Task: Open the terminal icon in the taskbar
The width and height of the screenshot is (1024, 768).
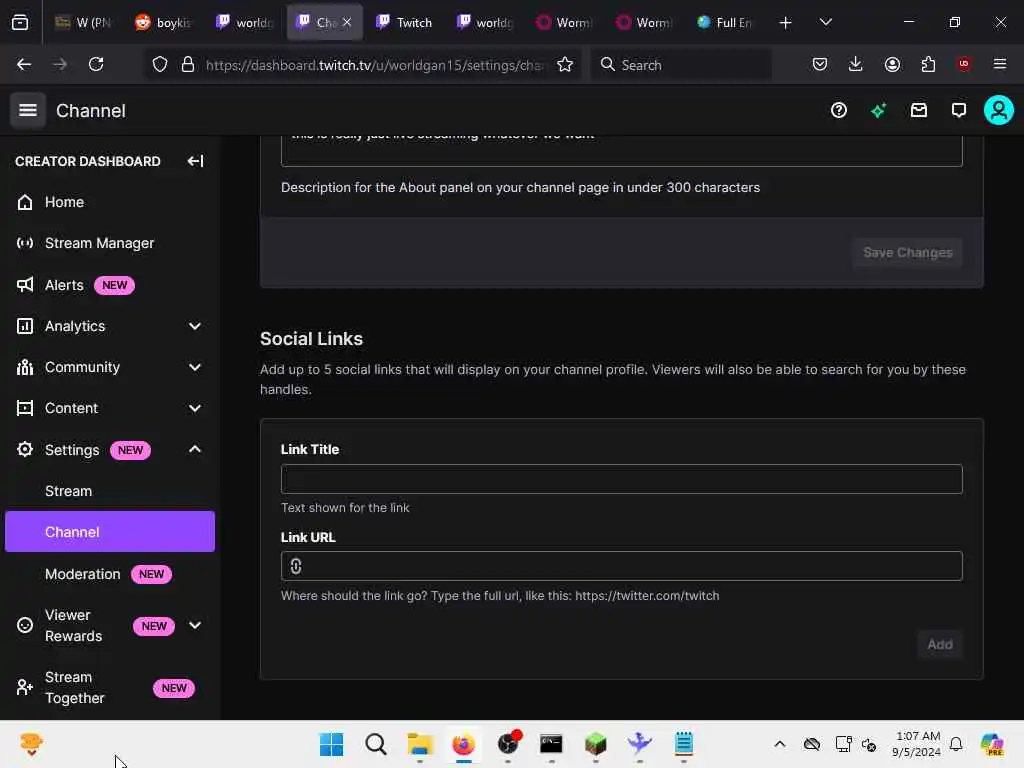Action: tap(551, 744)
